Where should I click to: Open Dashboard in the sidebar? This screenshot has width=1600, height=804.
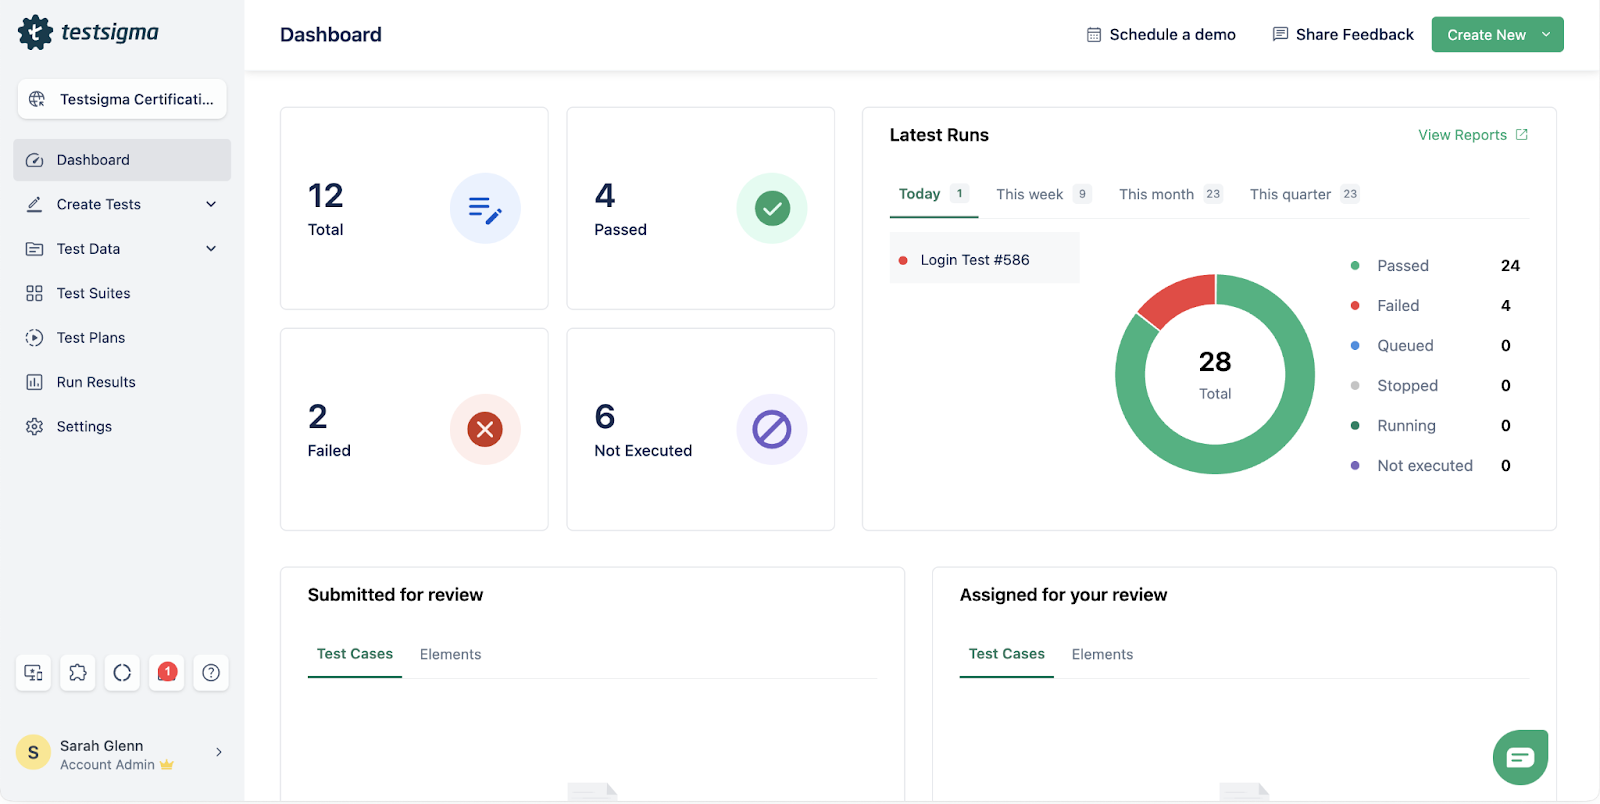(122, 160)
